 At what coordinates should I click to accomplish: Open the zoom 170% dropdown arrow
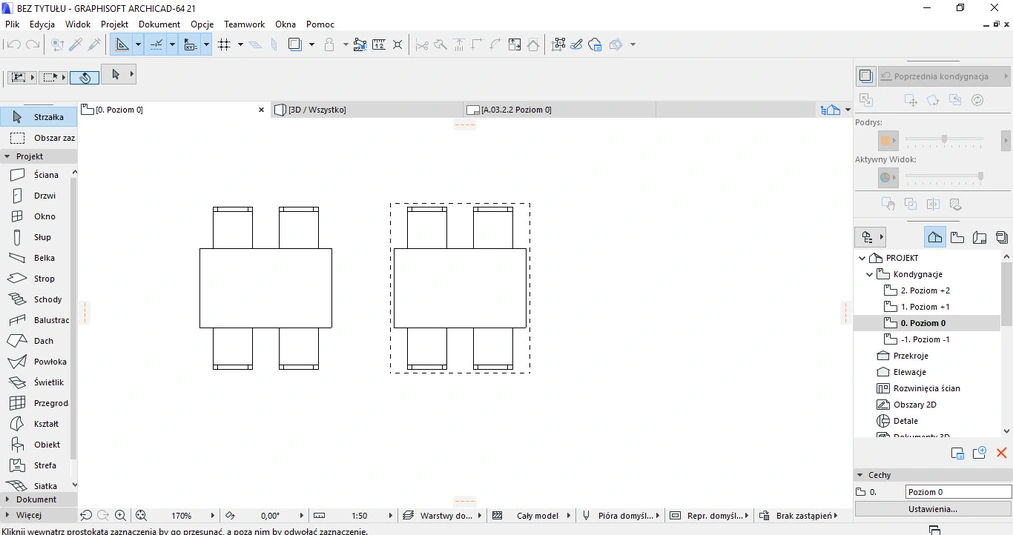tap(212, 516)
